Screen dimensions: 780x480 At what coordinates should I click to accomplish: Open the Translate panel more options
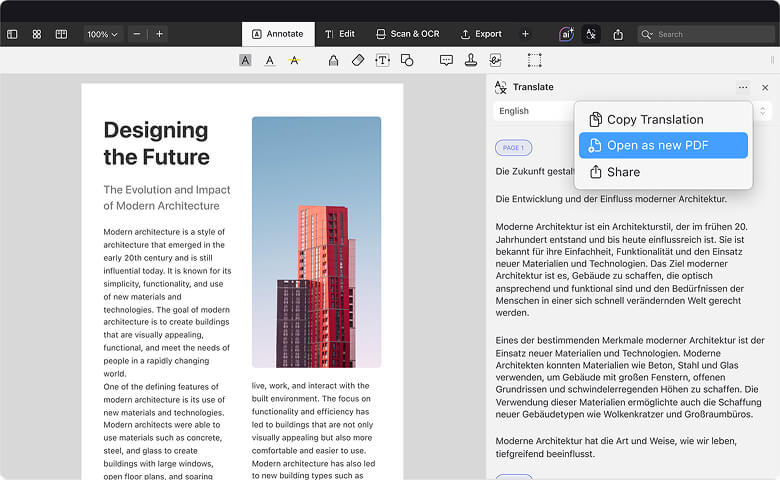click(742, 87)
